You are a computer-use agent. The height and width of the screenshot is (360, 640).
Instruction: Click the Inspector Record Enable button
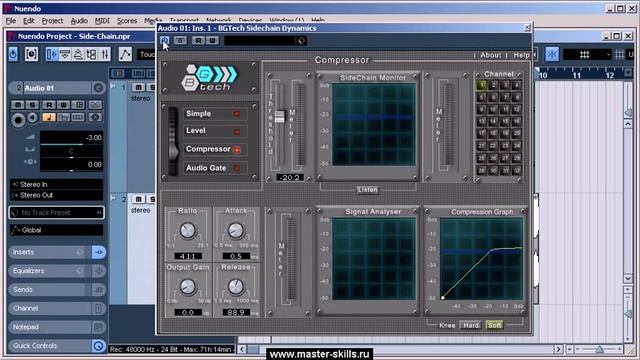[18, 120]
